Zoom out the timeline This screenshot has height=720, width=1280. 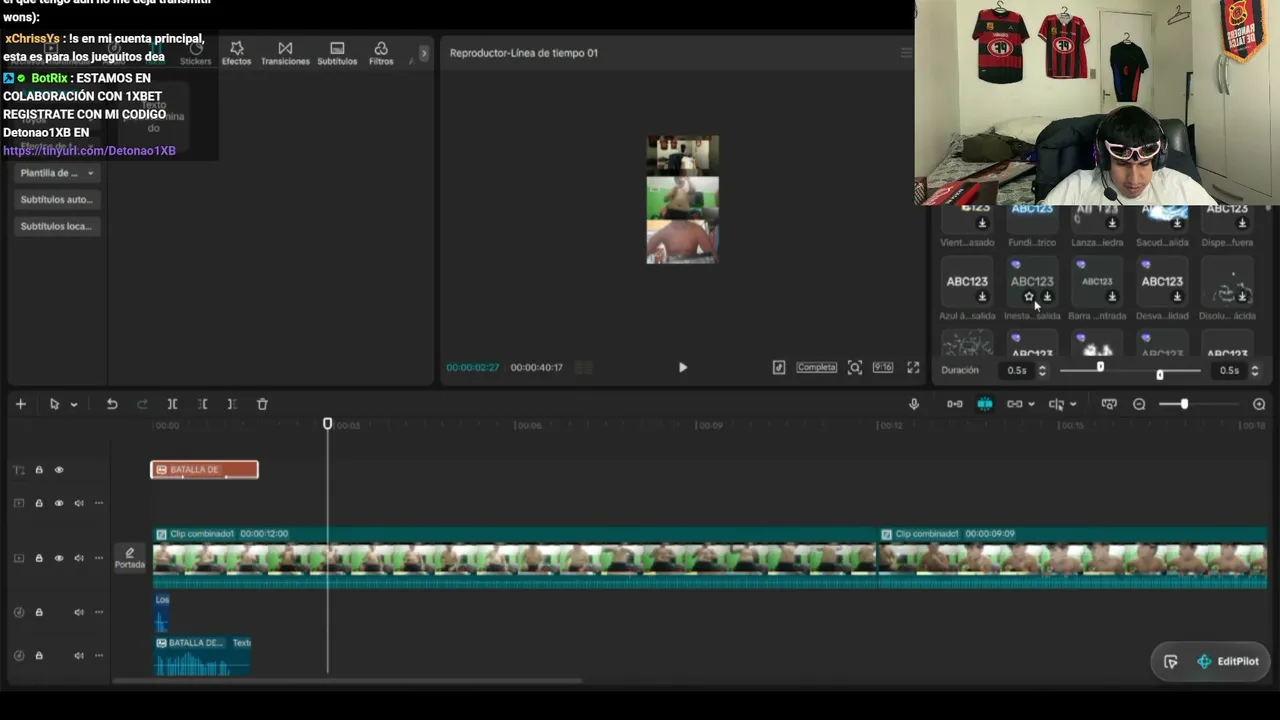pyautogui.click(x=1139, y=404)
